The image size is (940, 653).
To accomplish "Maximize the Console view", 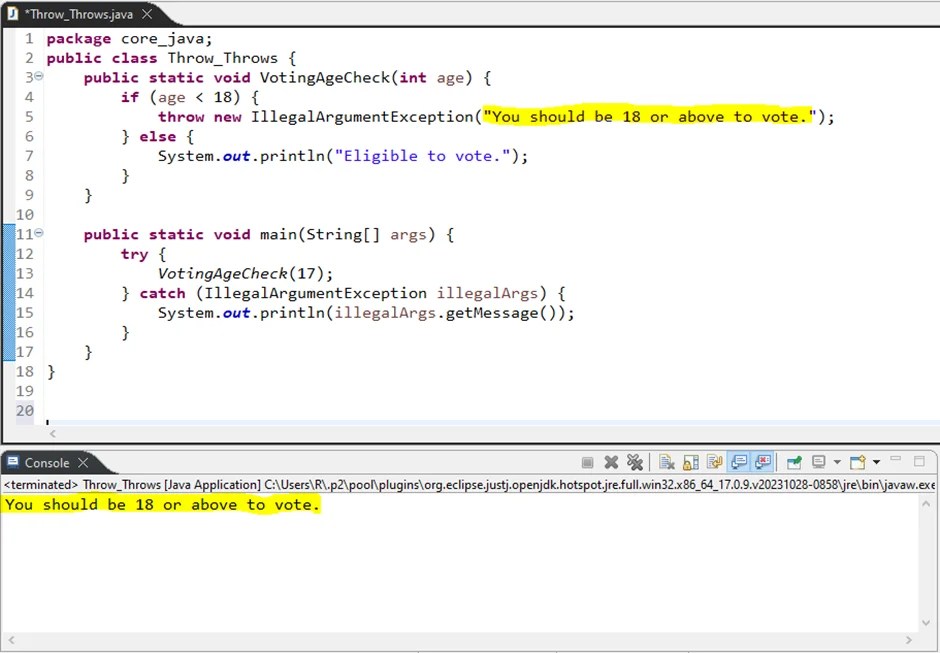I will click(919, 461).
